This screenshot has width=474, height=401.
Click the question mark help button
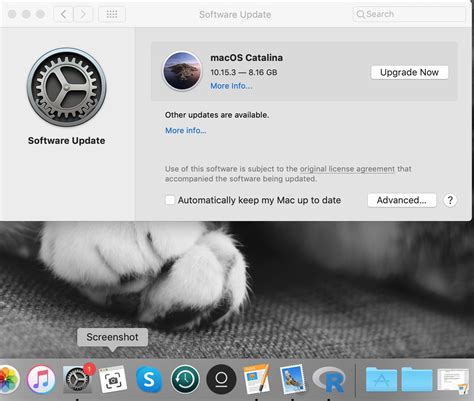pyautogui.click(x=450, y=200)
